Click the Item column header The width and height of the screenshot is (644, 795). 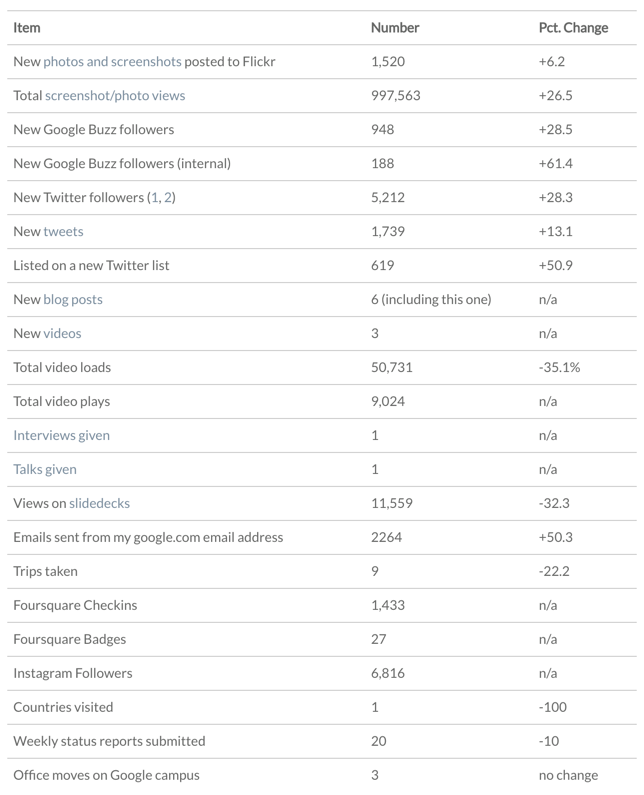point(27,28)
